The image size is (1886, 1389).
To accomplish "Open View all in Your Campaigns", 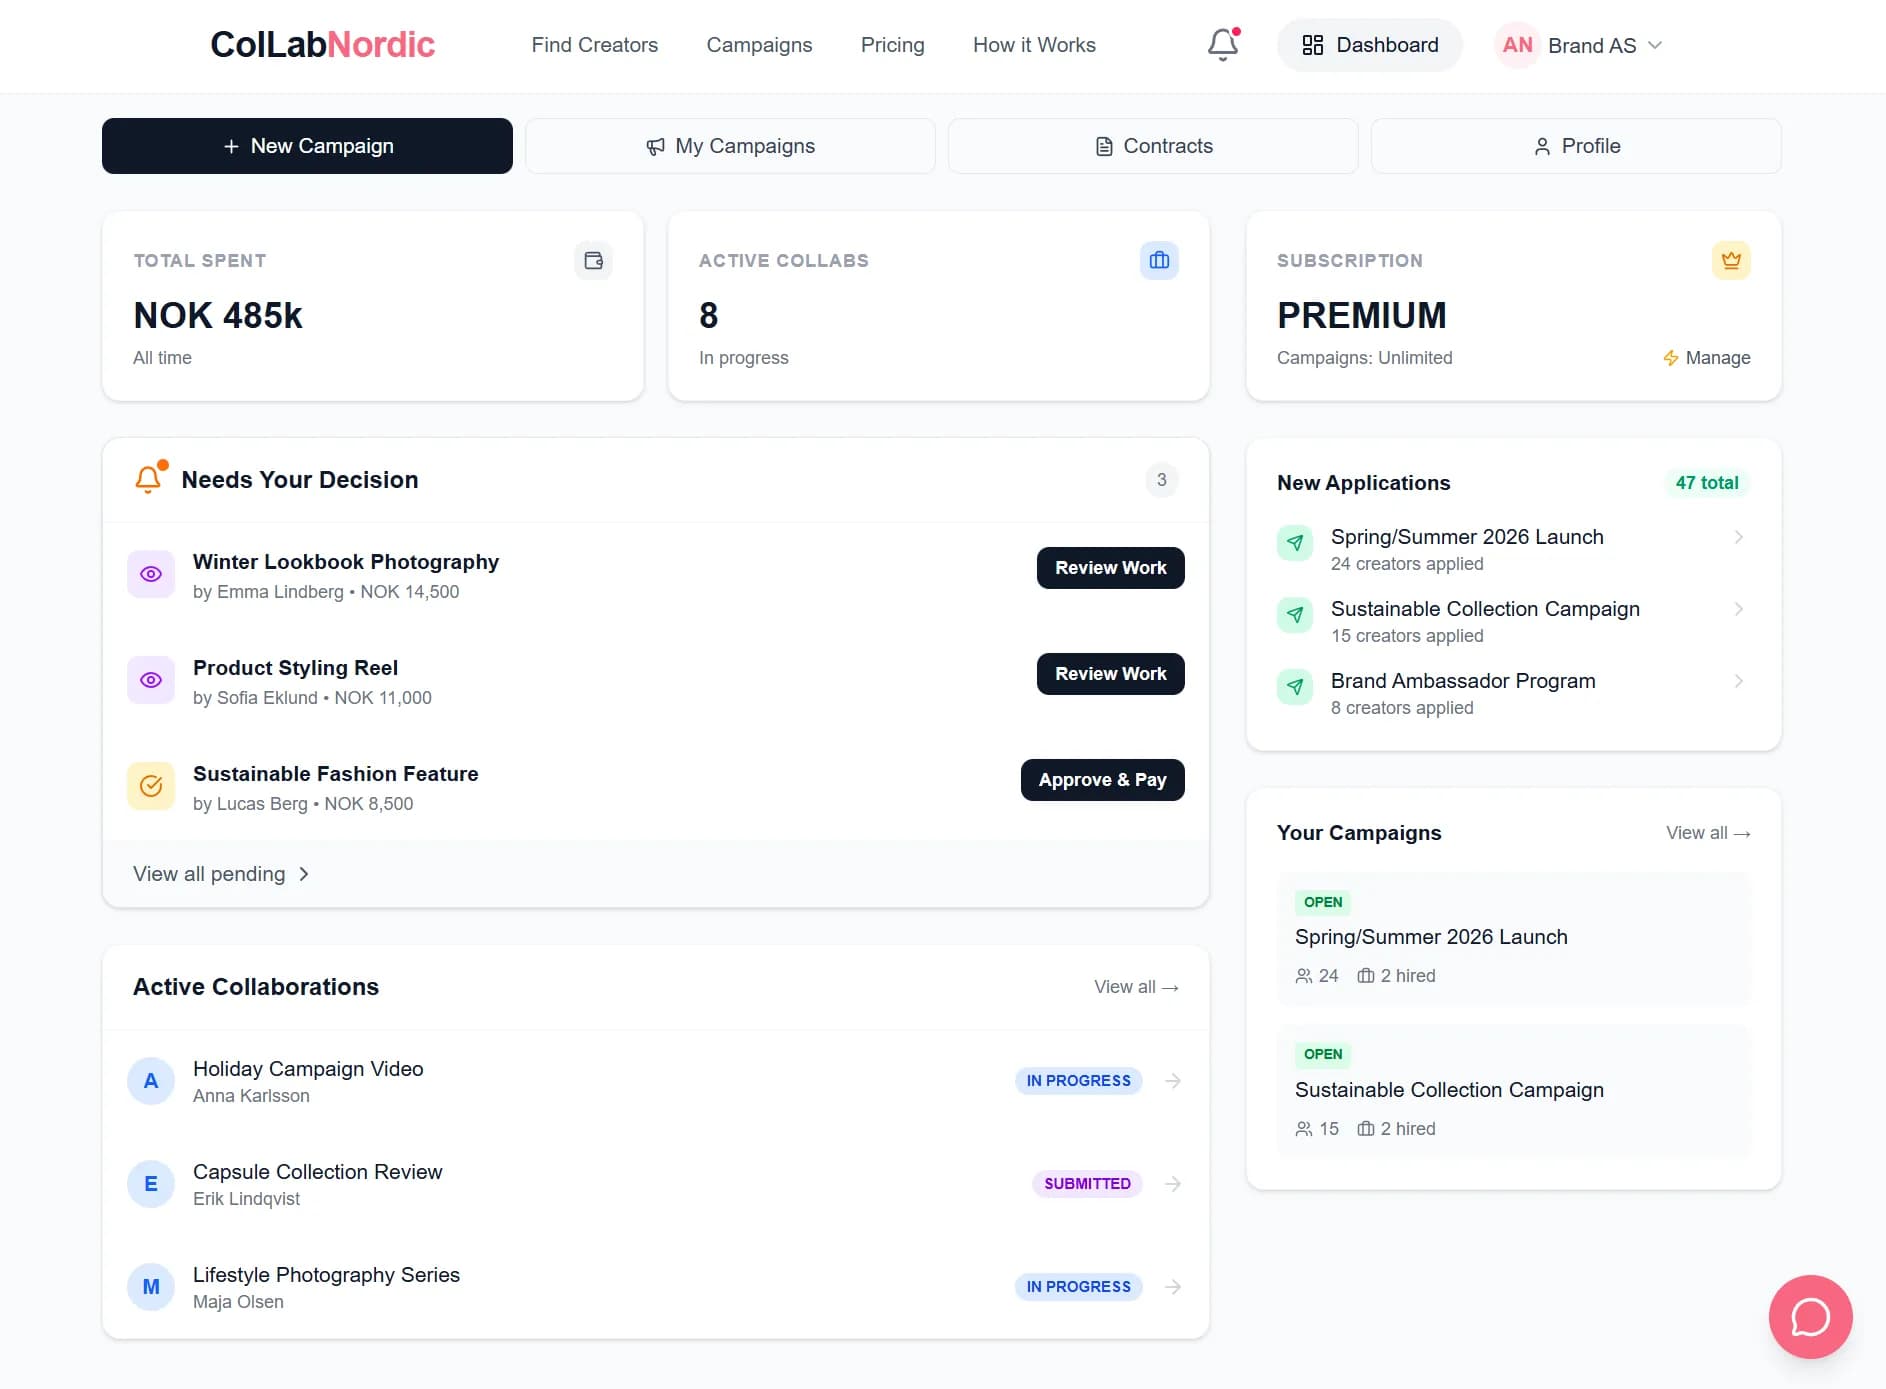I will coord(1708,832).
